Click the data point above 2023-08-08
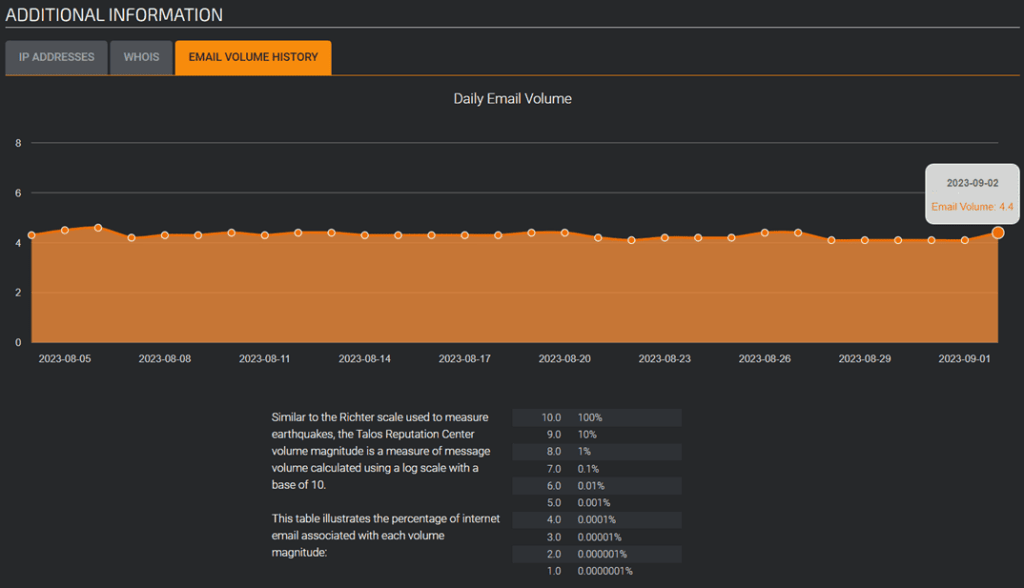This screenshot has width=1024, height=588. click(165, 235)
